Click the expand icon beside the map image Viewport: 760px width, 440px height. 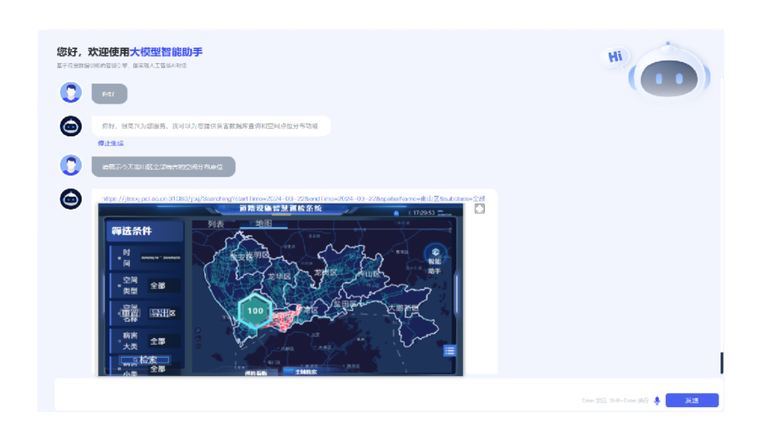(480, 208)
